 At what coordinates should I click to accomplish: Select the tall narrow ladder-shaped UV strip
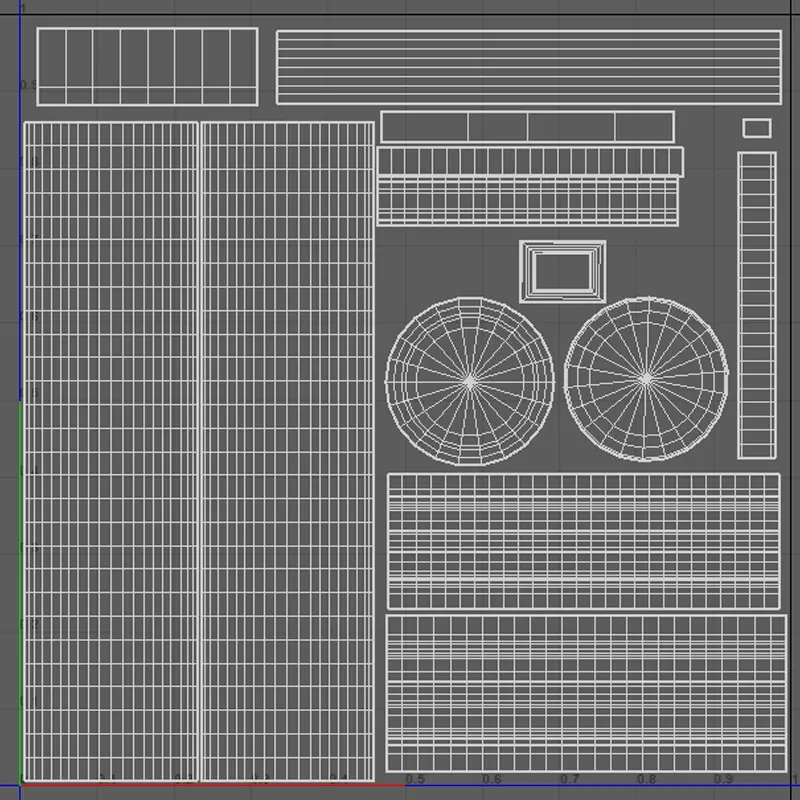coord(757,305)
